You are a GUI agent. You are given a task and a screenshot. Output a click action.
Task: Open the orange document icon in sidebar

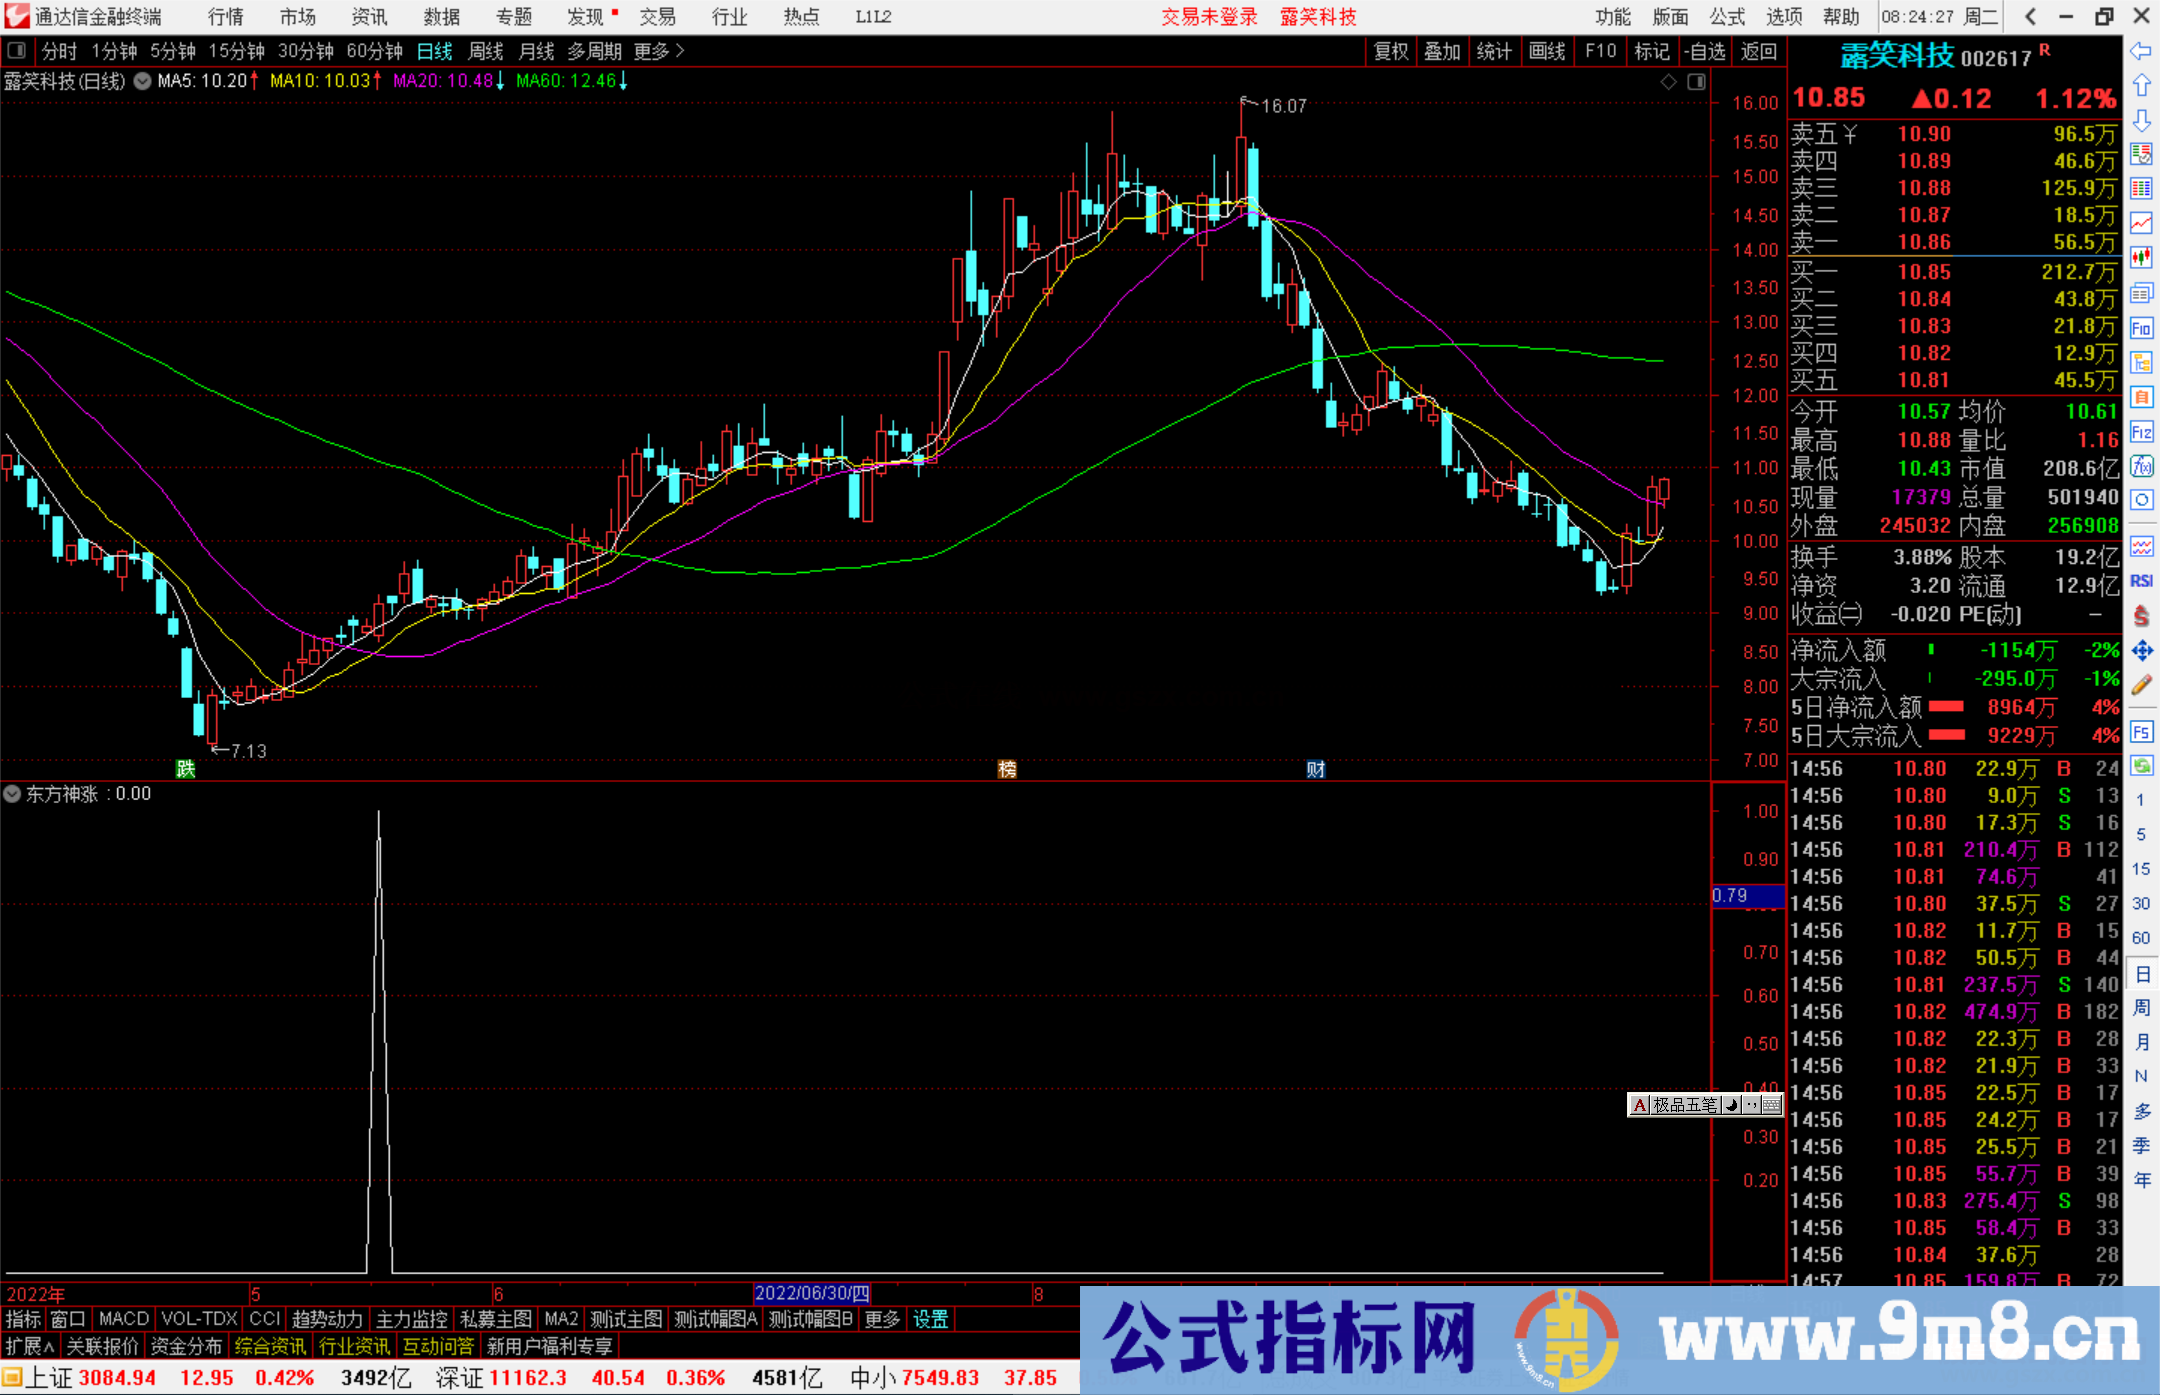(x=2141, y=397)
